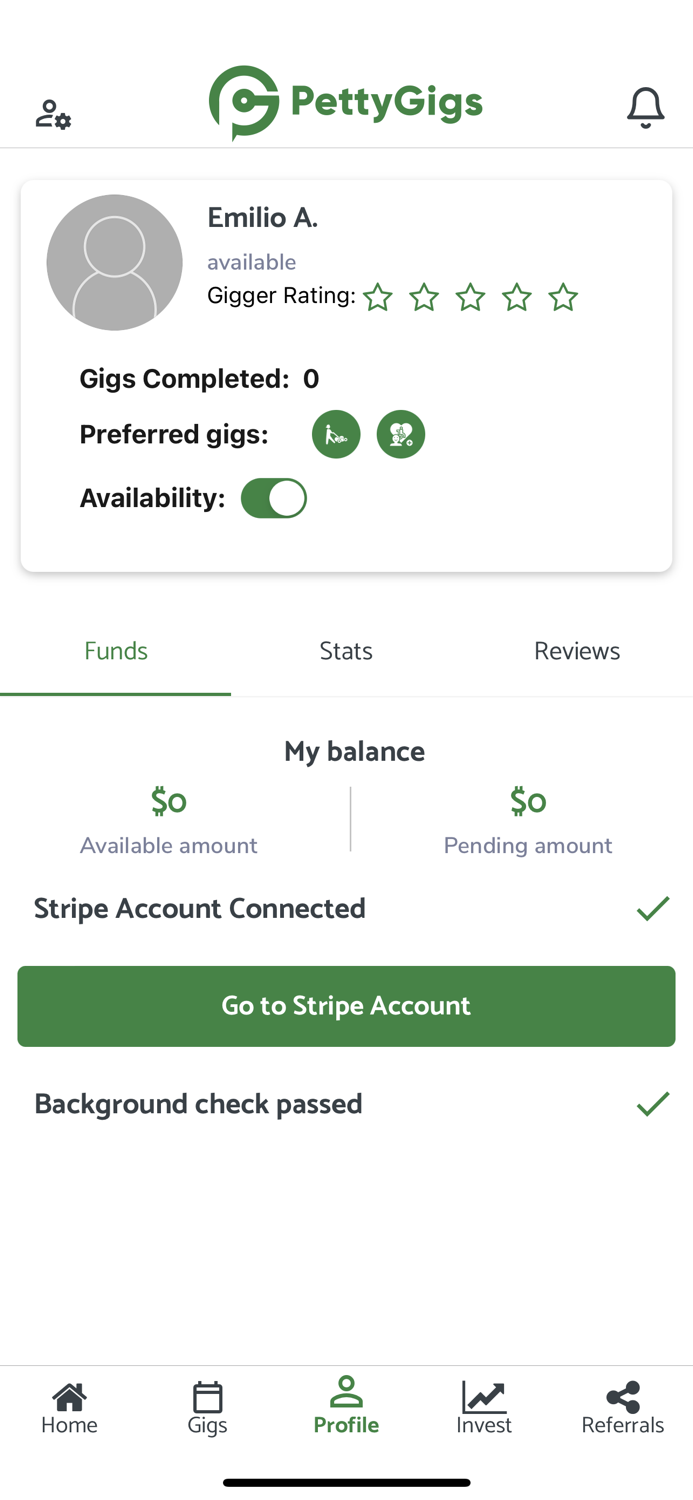Tap the heart care preferred gig icon
The image size is (693, 1500).
tap(401, 435)
